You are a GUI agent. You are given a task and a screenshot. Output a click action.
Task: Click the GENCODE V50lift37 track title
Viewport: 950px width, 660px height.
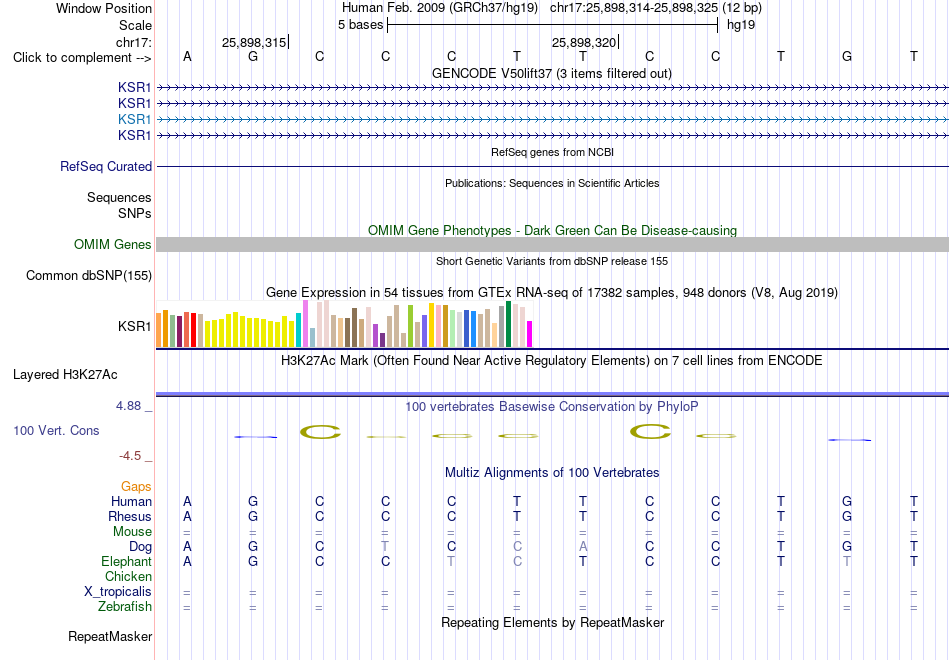point(552,73)
